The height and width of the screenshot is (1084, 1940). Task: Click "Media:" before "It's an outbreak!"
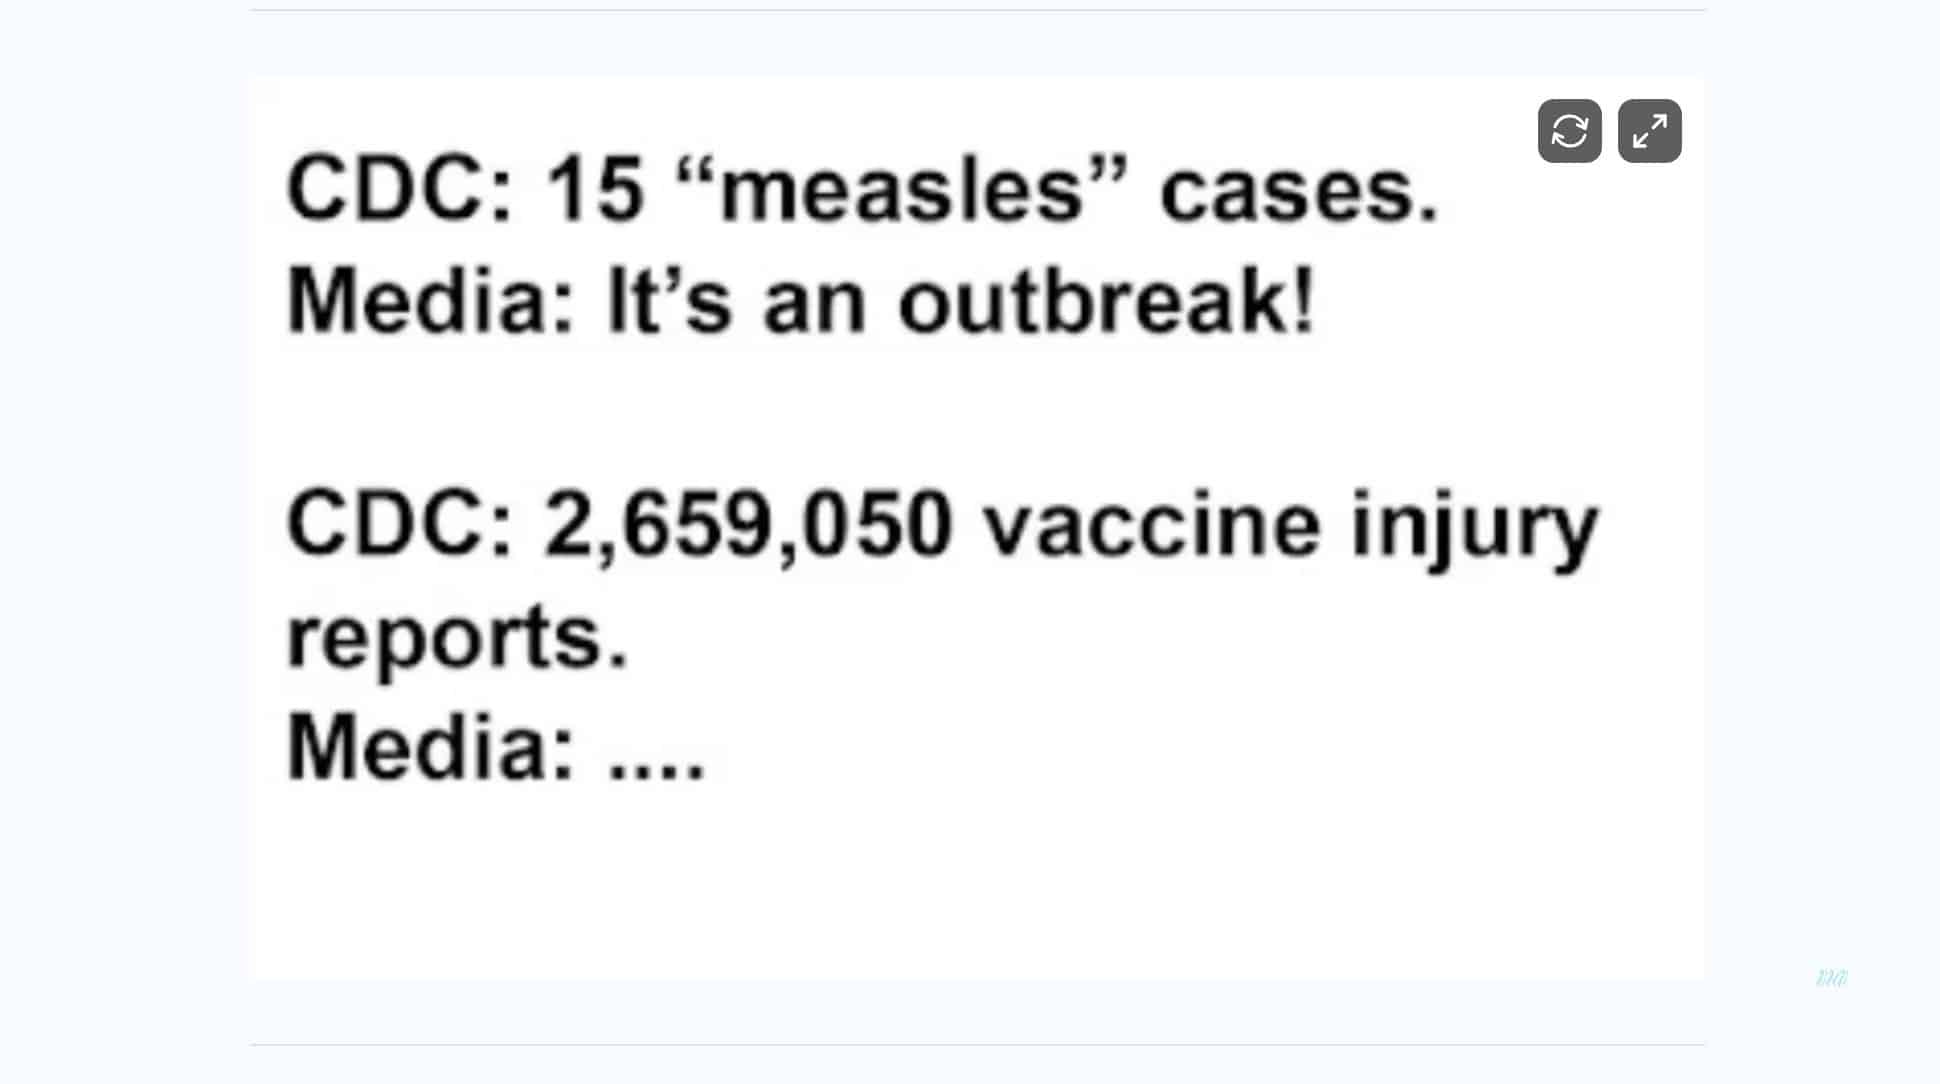coord(431,302)
